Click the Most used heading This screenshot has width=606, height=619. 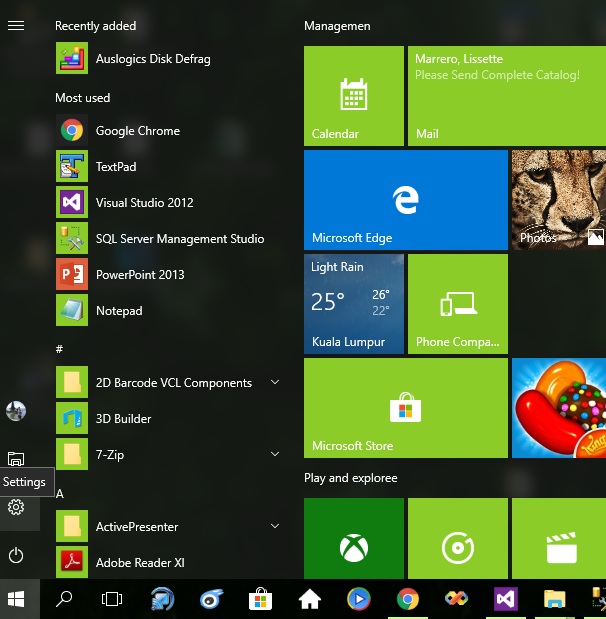83,98
